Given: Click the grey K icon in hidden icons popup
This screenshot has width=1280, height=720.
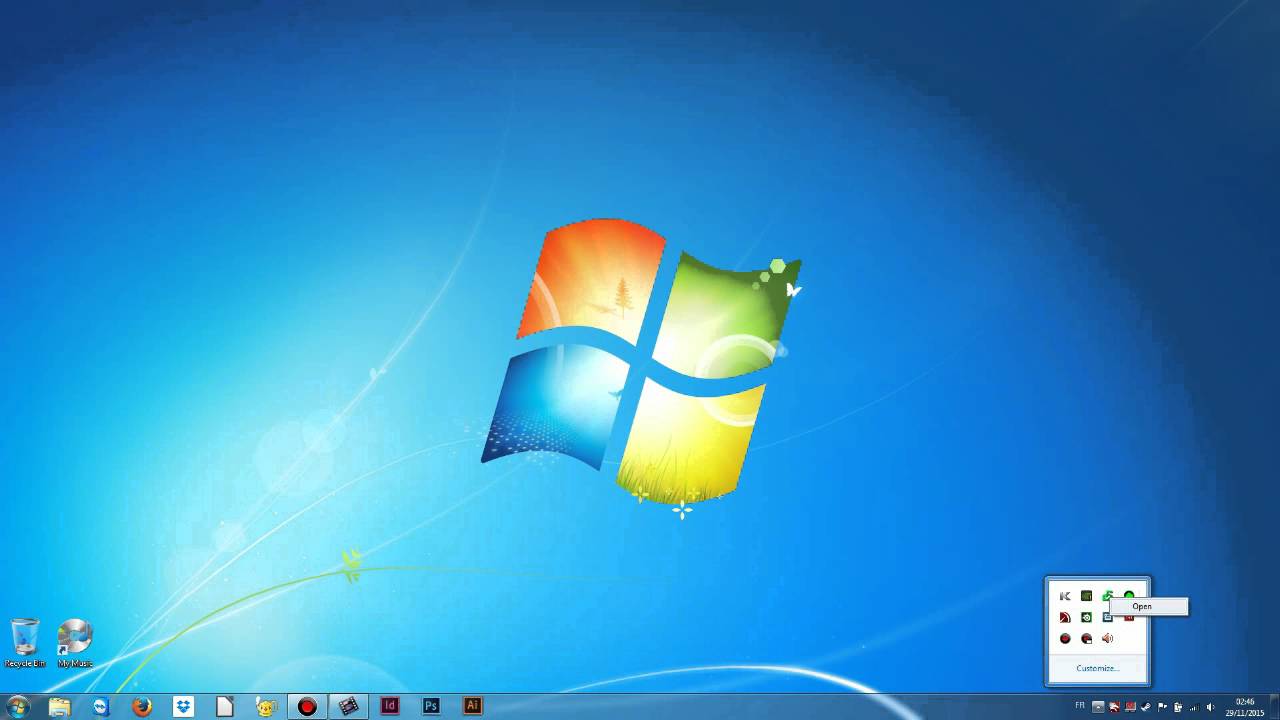Looking at the screenshot, I should click(1065, 596).
